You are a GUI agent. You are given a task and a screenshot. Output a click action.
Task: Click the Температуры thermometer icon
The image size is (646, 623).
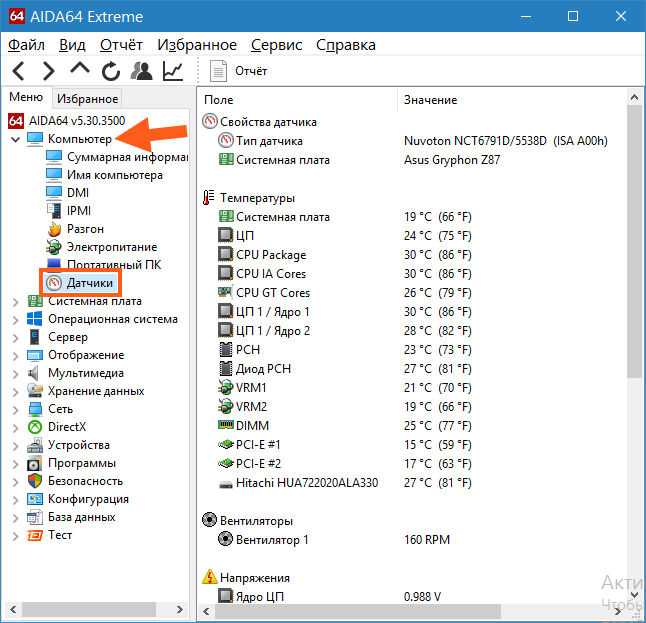coord(208,197)
